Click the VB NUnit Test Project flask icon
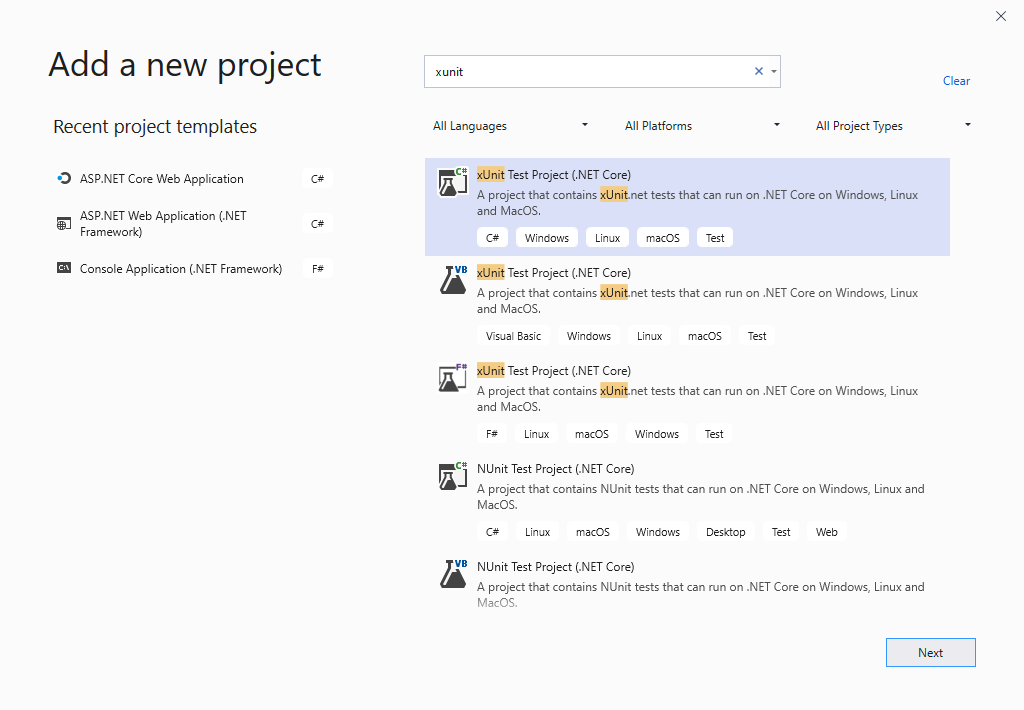The image size is (1024, 710). 453,574
